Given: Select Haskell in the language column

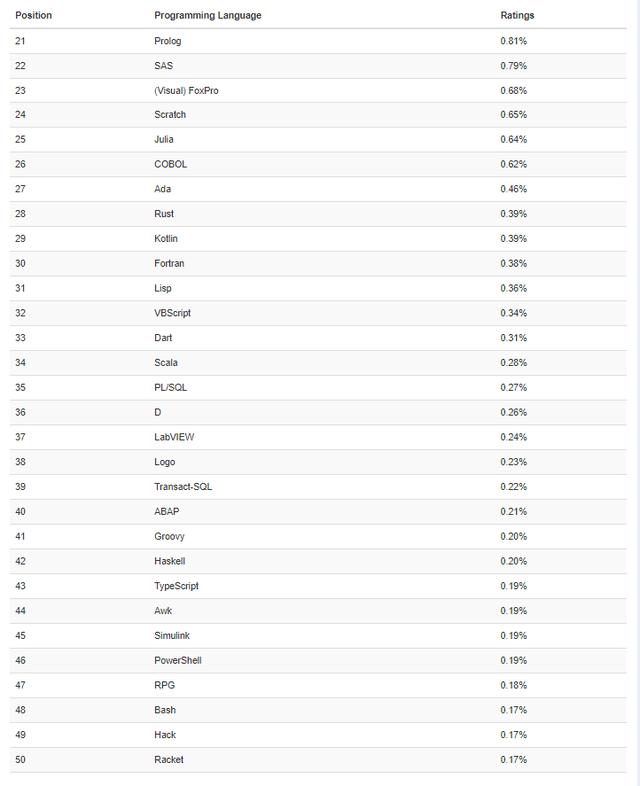Looking at the screenshot, I should (x=170, y=561).
